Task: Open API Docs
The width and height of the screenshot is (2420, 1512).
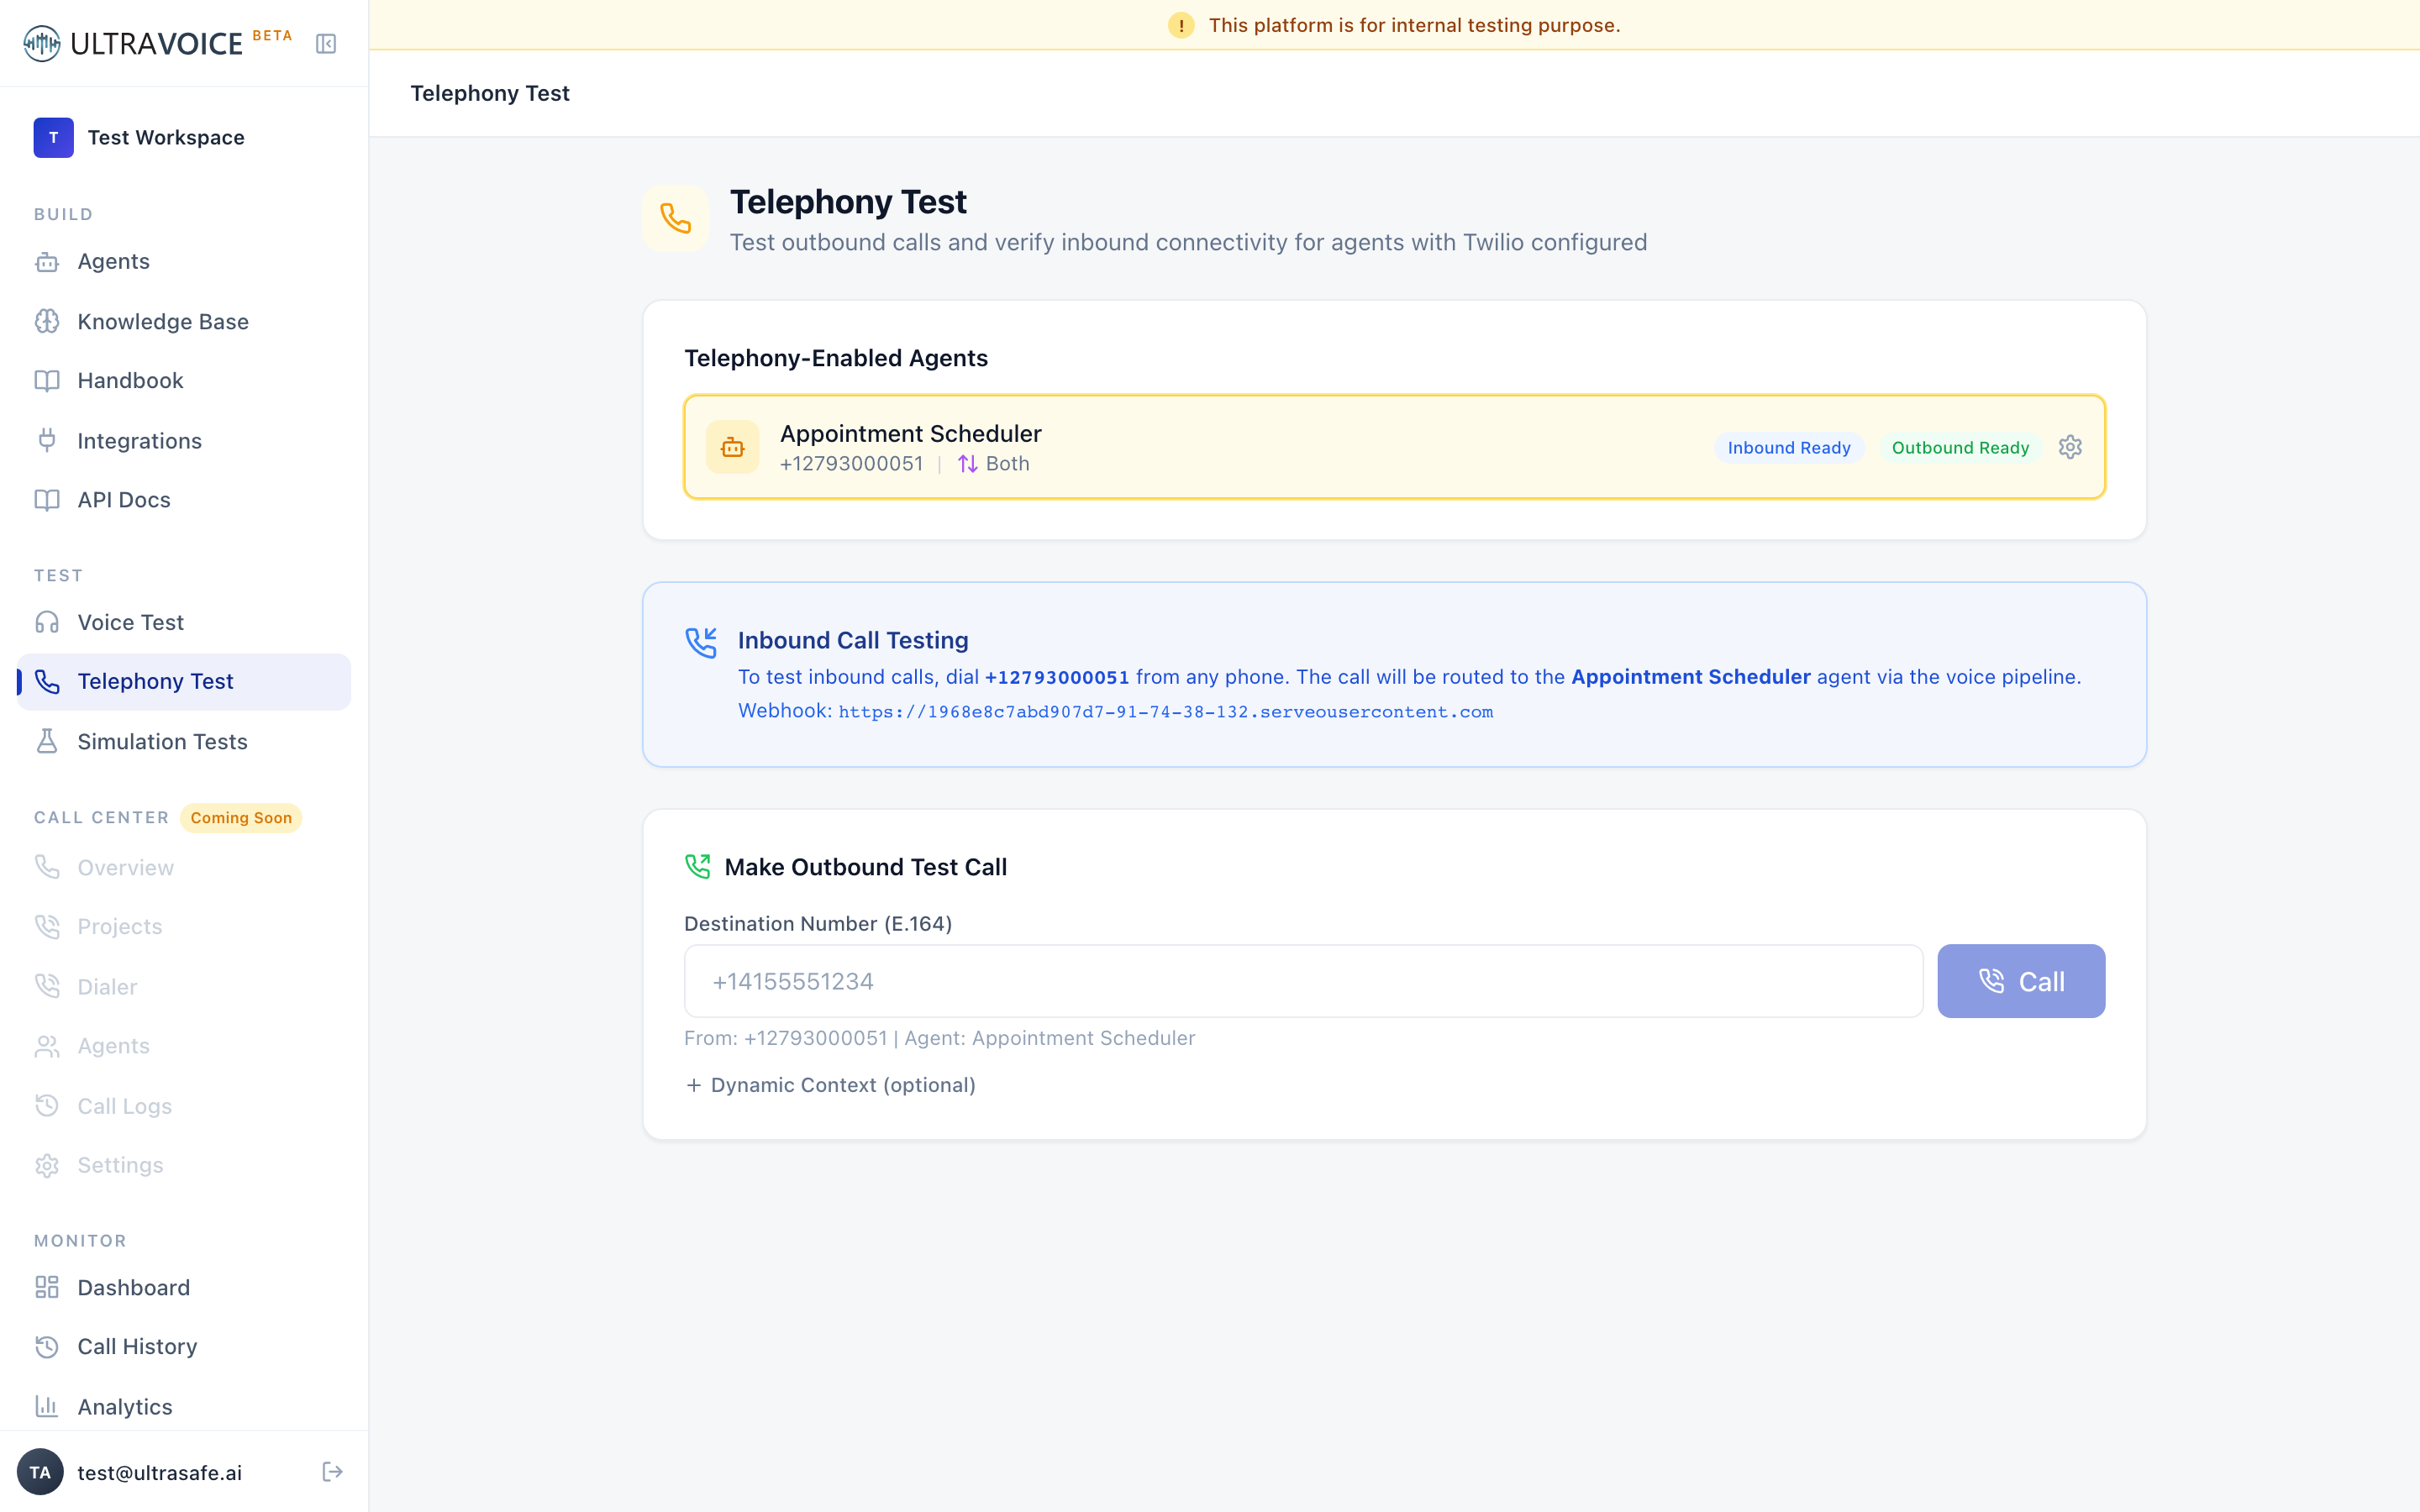Action: point(184,499)
